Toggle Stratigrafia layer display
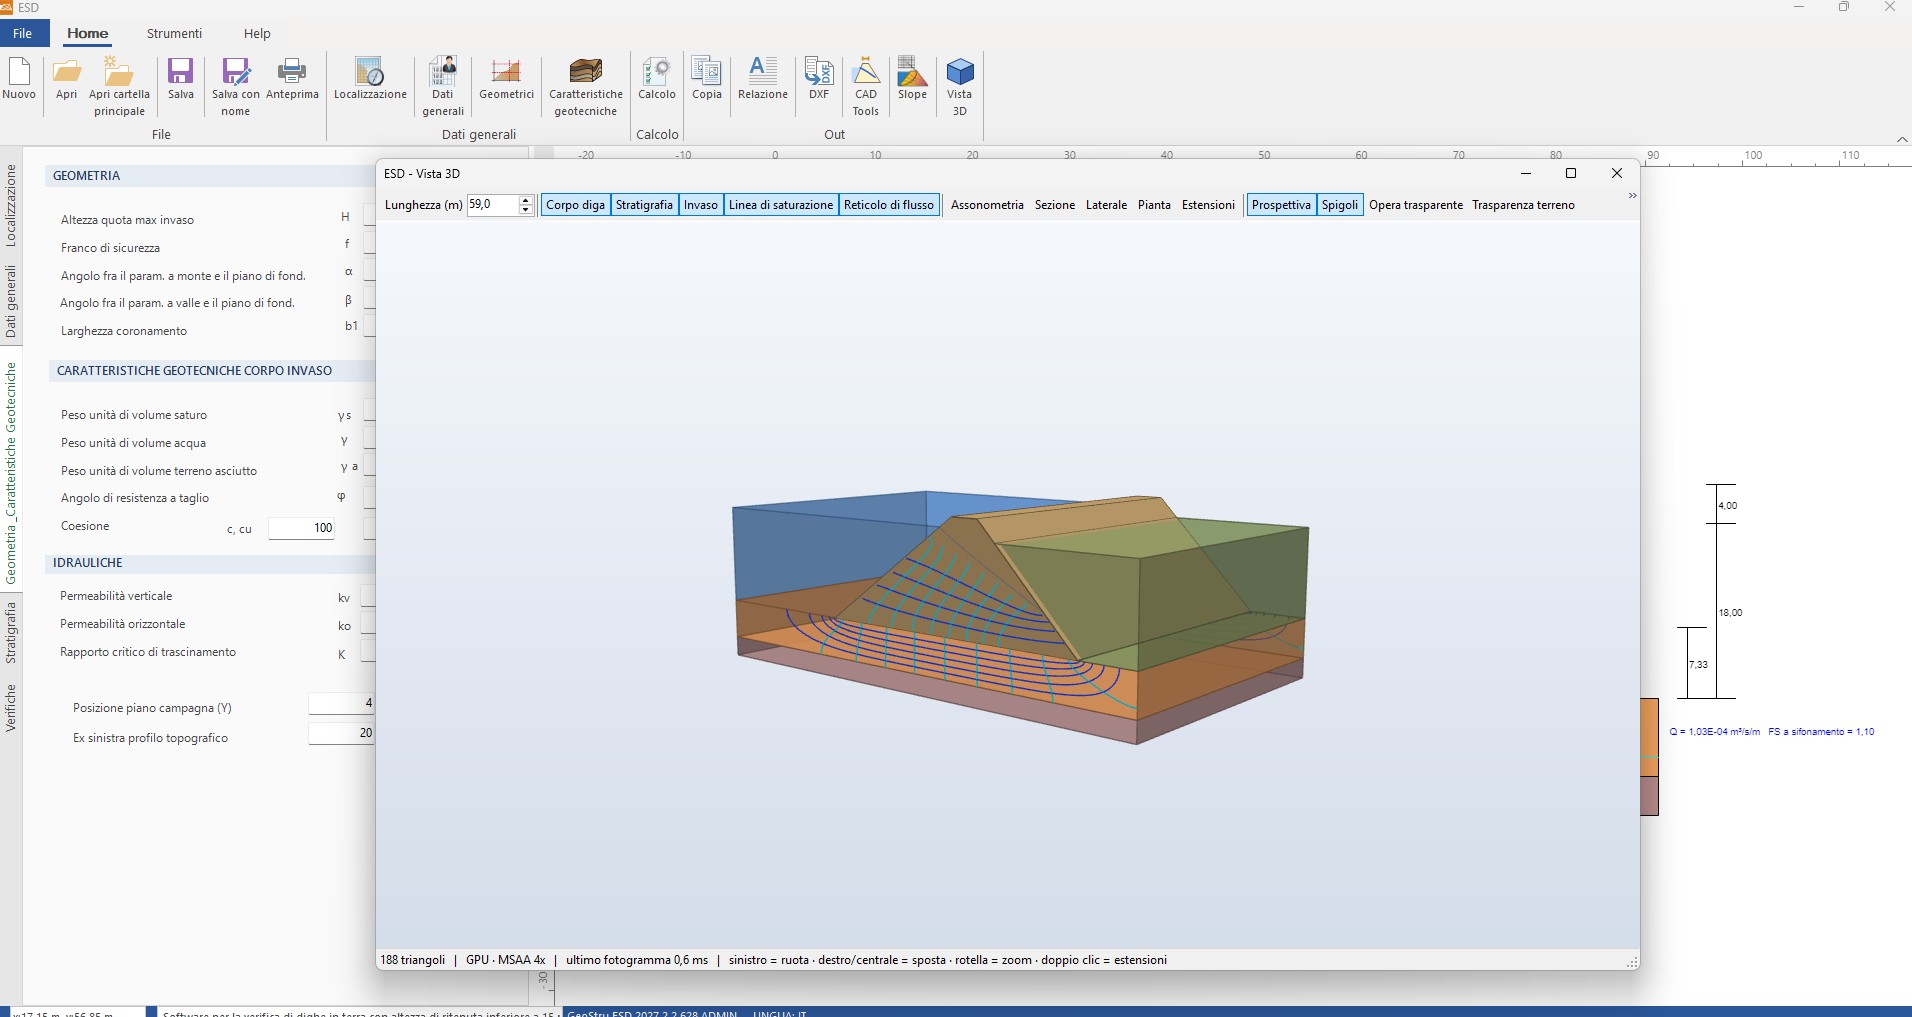This screenshot has height=1017, width=1912. click(644, 205)
